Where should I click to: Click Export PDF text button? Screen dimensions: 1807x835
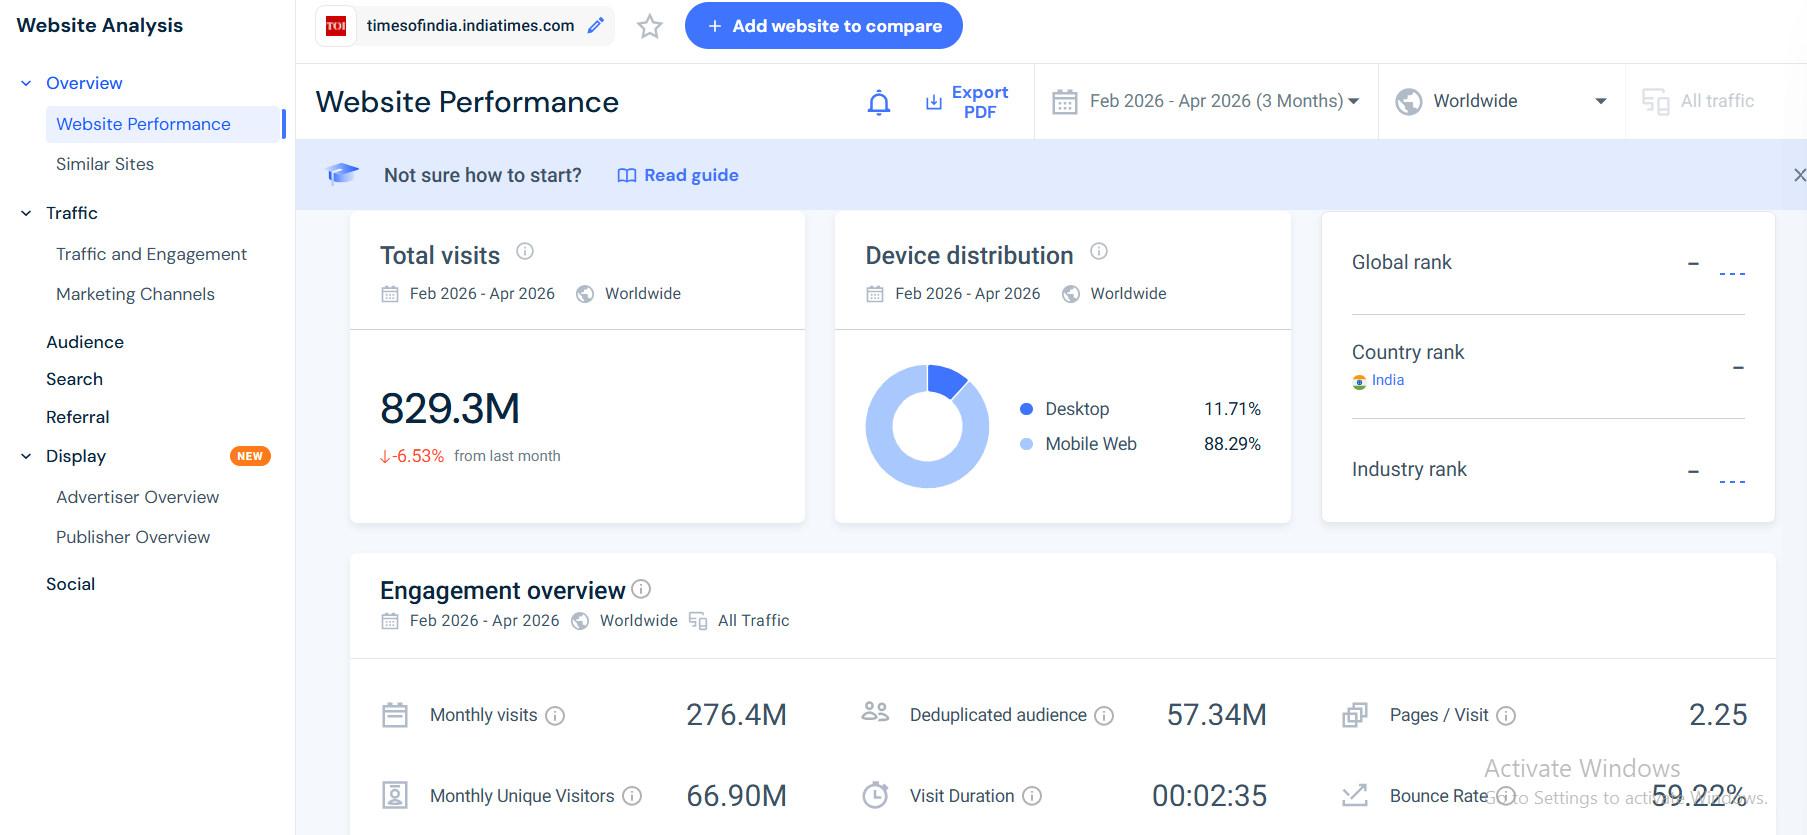tap(980, 102)
